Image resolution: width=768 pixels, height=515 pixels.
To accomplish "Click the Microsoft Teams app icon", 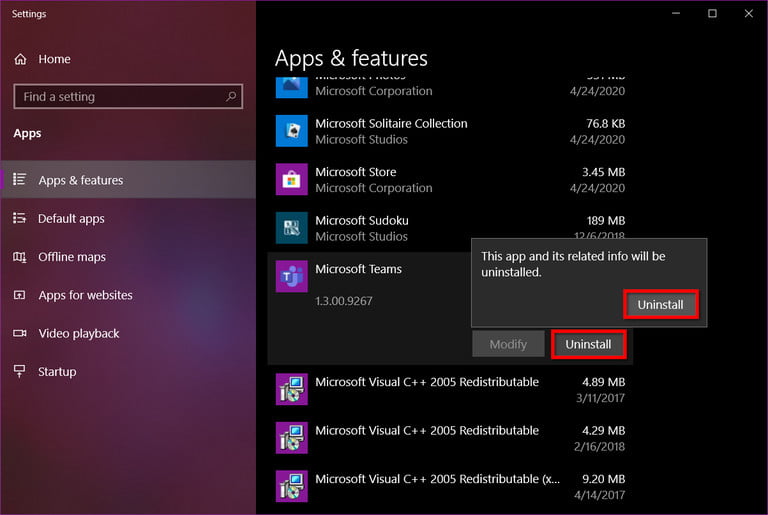I will point(291,276).
